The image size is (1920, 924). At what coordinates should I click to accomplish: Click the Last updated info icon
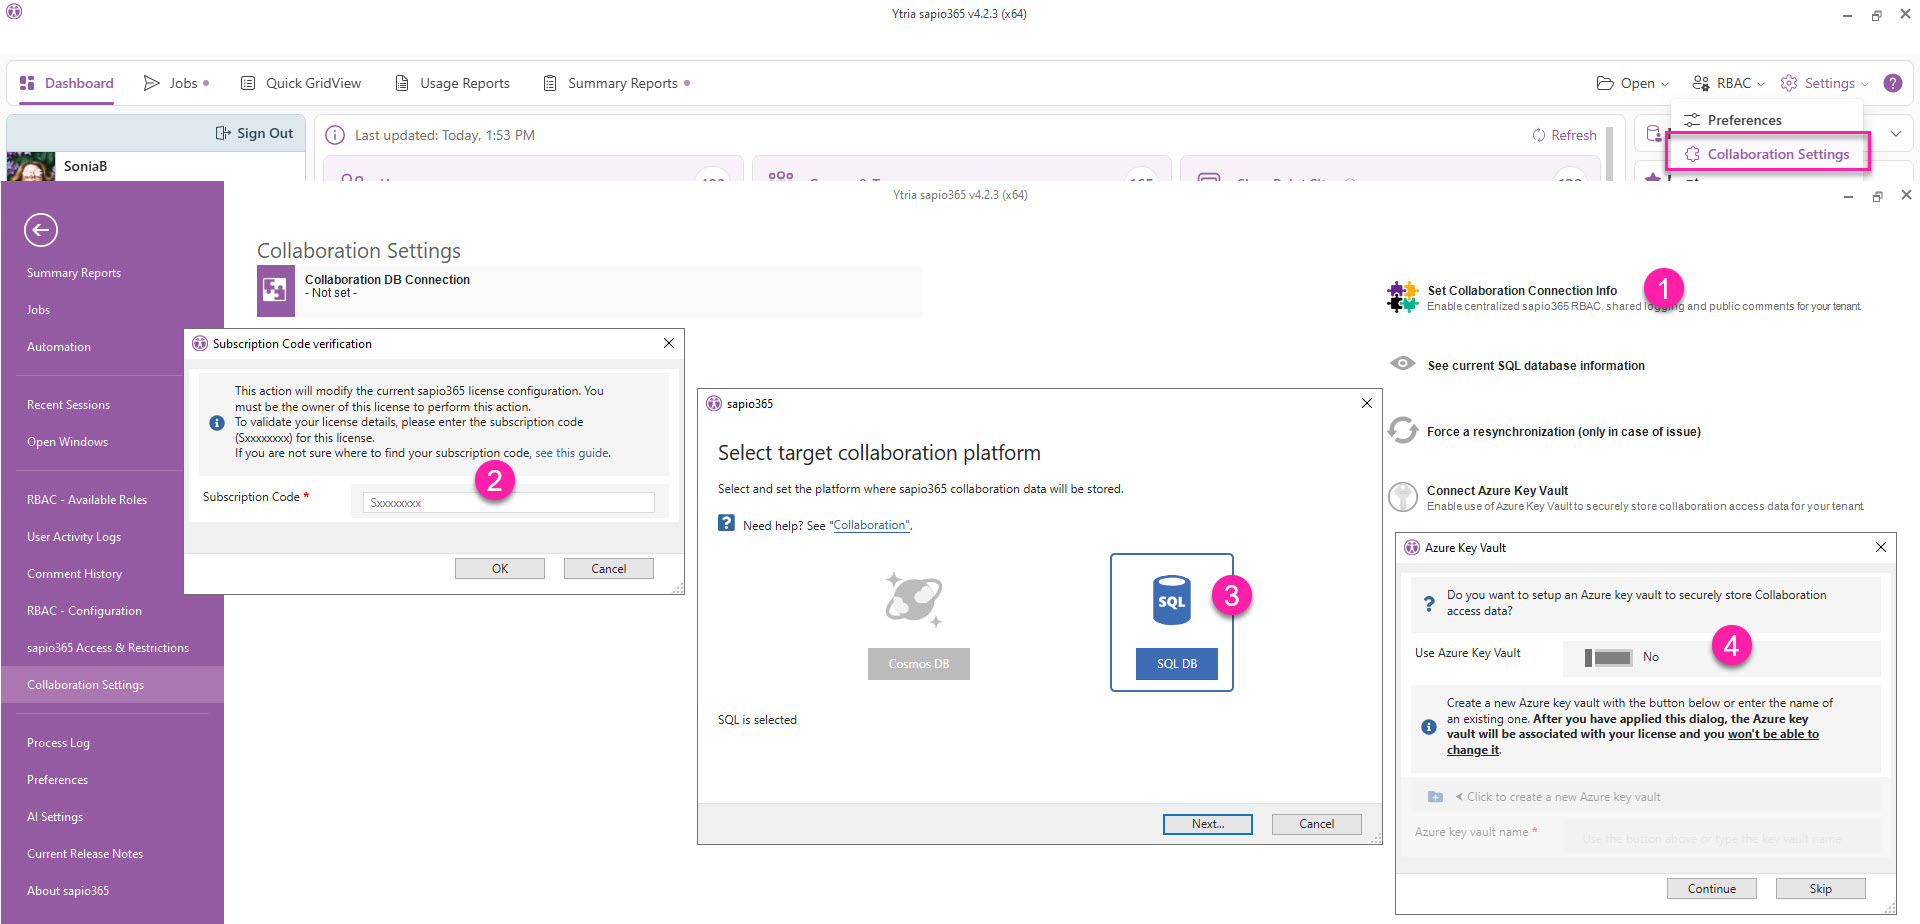click(335, 135)
